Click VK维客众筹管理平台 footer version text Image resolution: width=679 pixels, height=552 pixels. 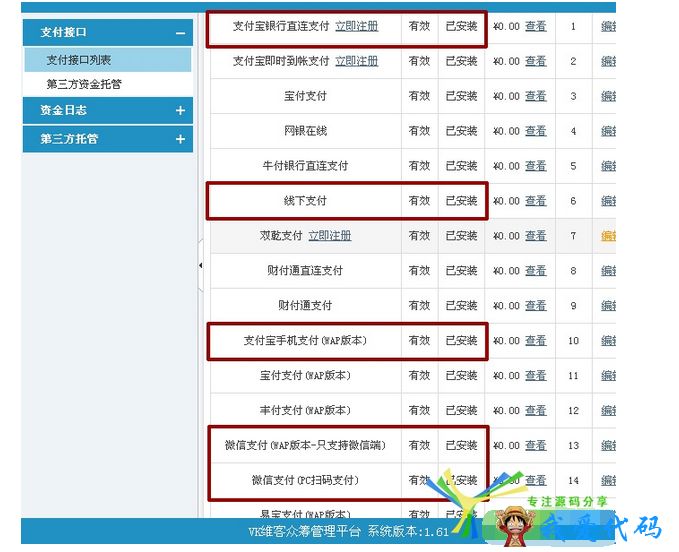[349, 532]
